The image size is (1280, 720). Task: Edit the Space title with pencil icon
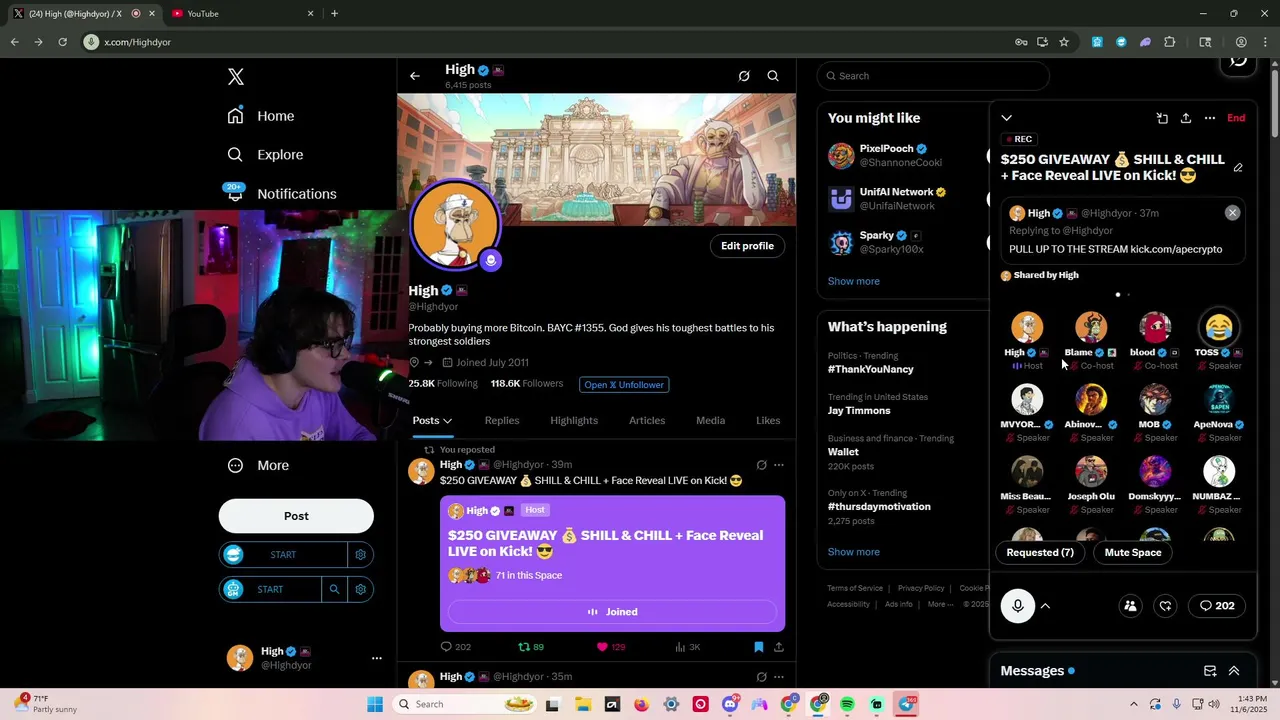1238,168
